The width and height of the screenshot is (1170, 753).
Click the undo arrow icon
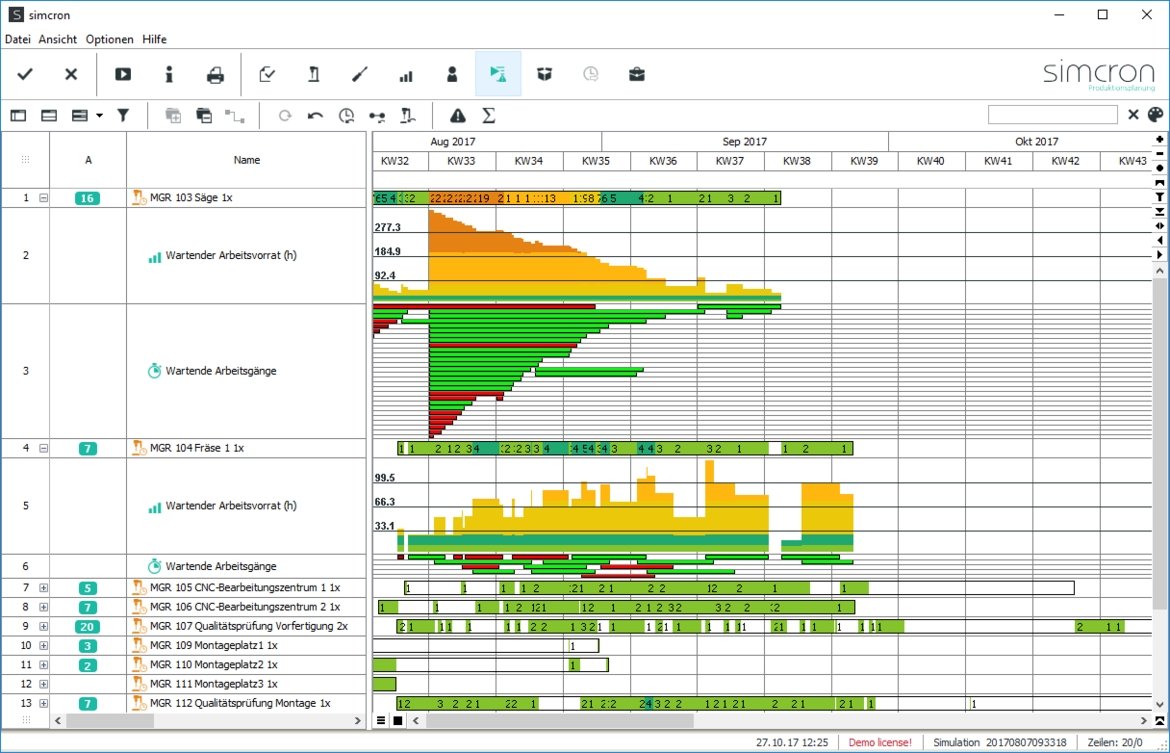[315, 115]
